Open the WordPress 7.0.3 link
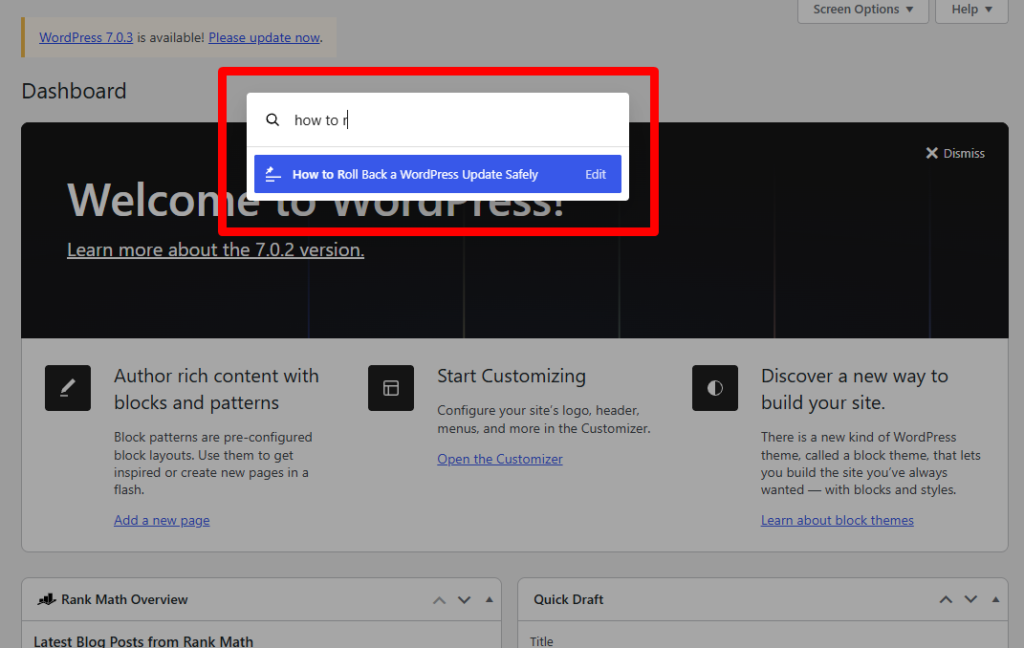Viewport: 1024px width, 648px height. [x=86, y=37]
